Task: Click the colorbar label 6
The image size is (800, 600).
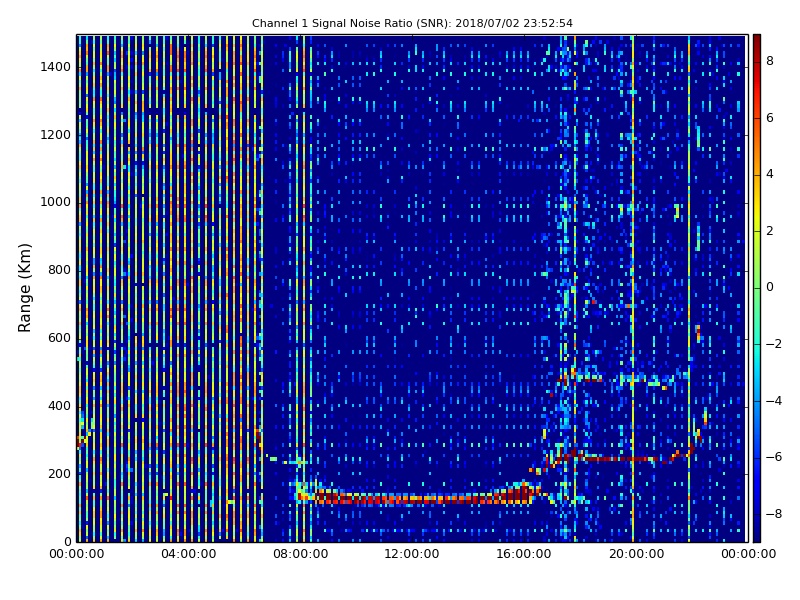Action: (770, 118)
